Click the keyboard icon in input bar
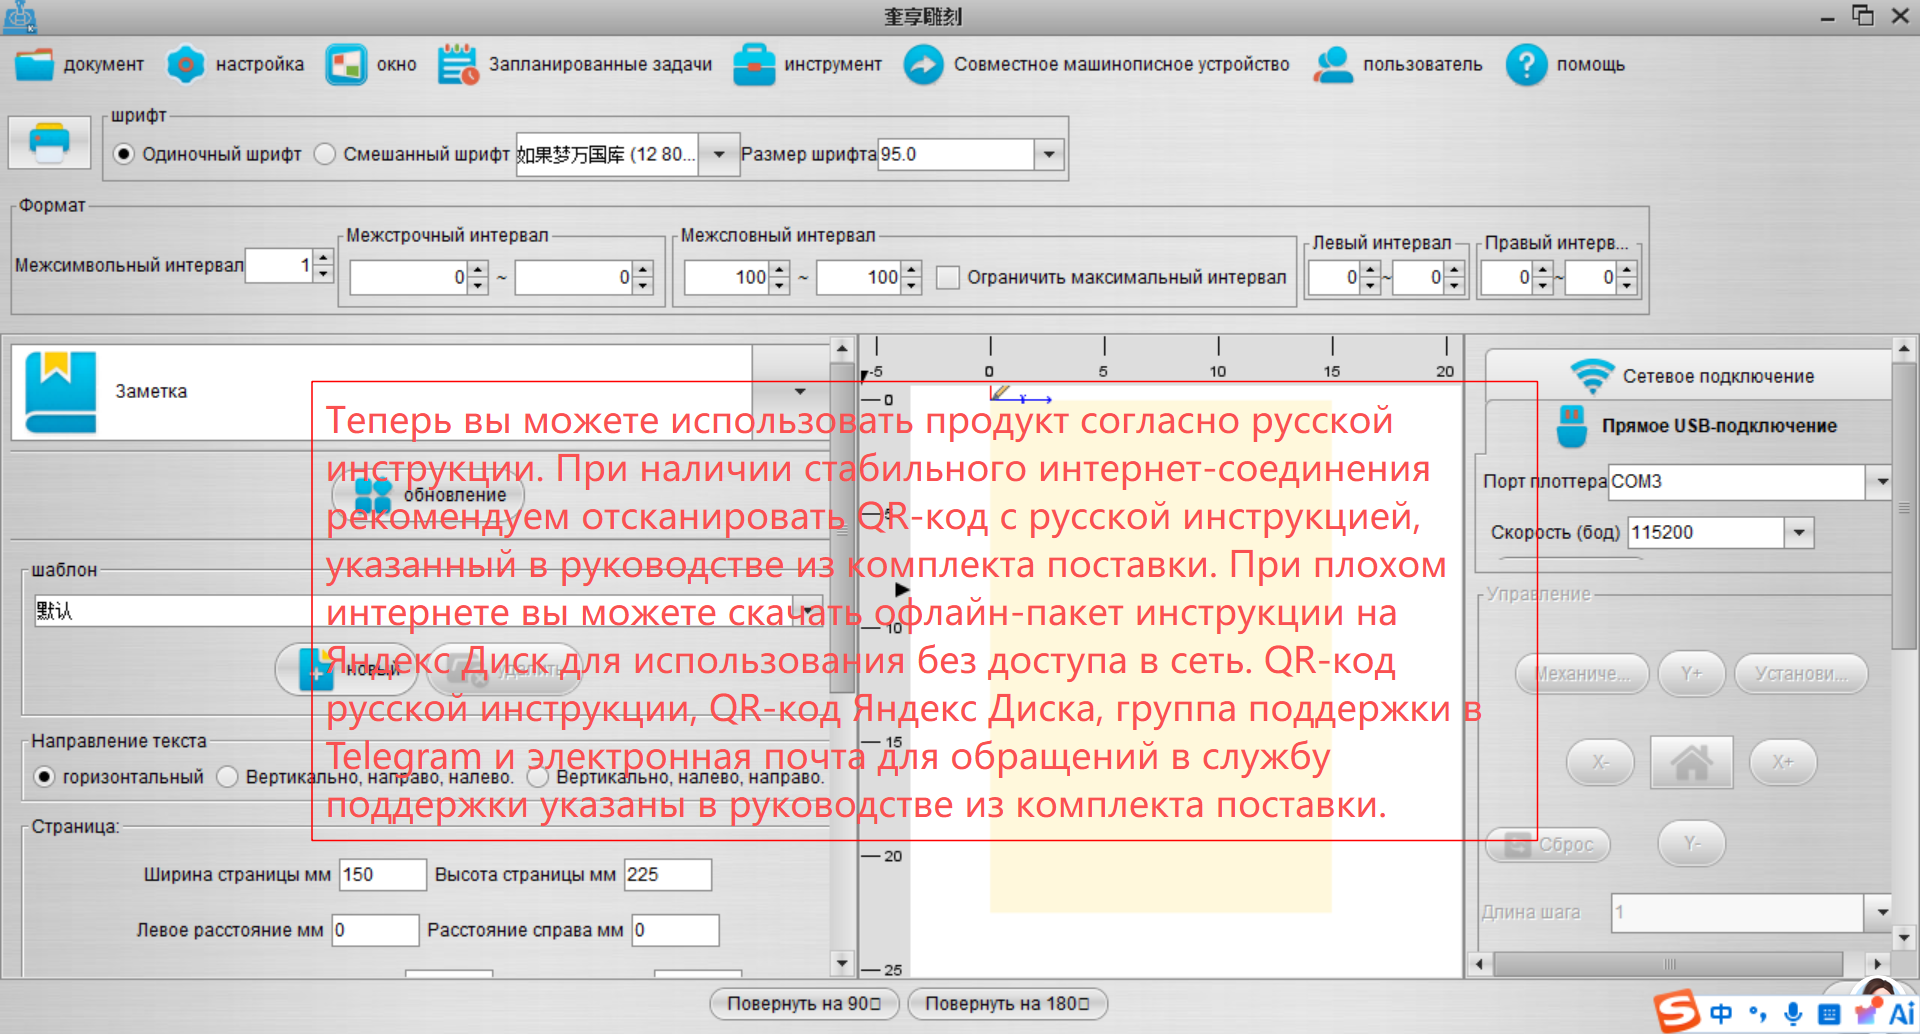The image size is (1920, 1034). coord(1828,1014)
